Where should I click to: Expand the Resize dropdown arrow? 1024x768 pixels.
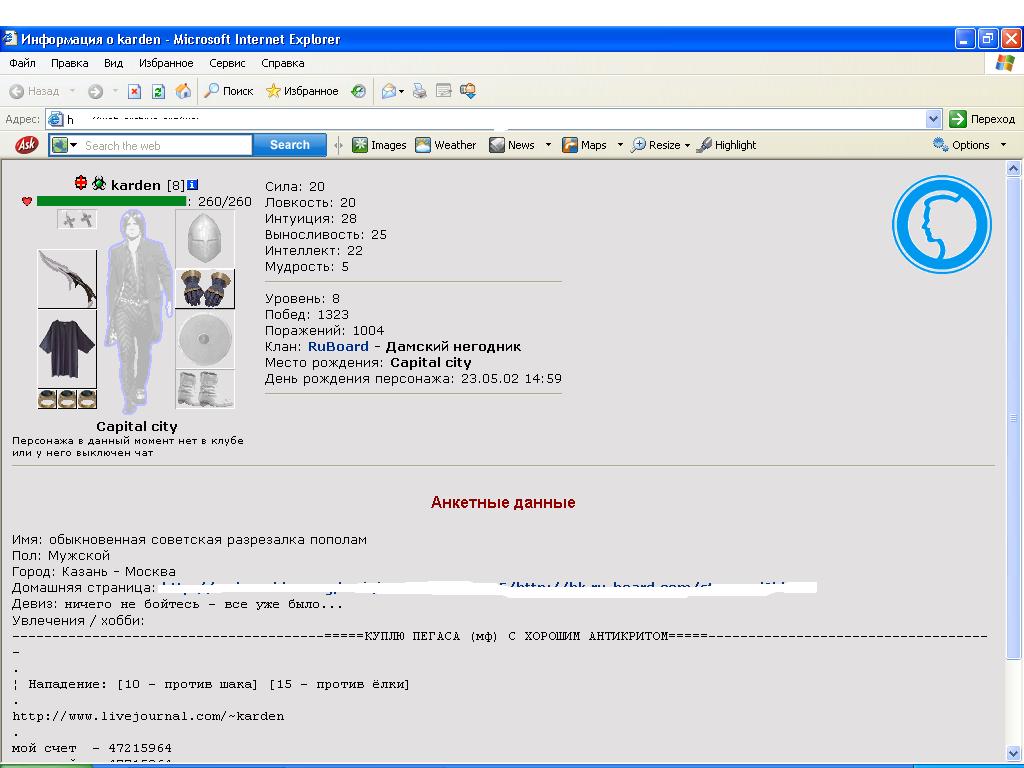tap(687, 145)
